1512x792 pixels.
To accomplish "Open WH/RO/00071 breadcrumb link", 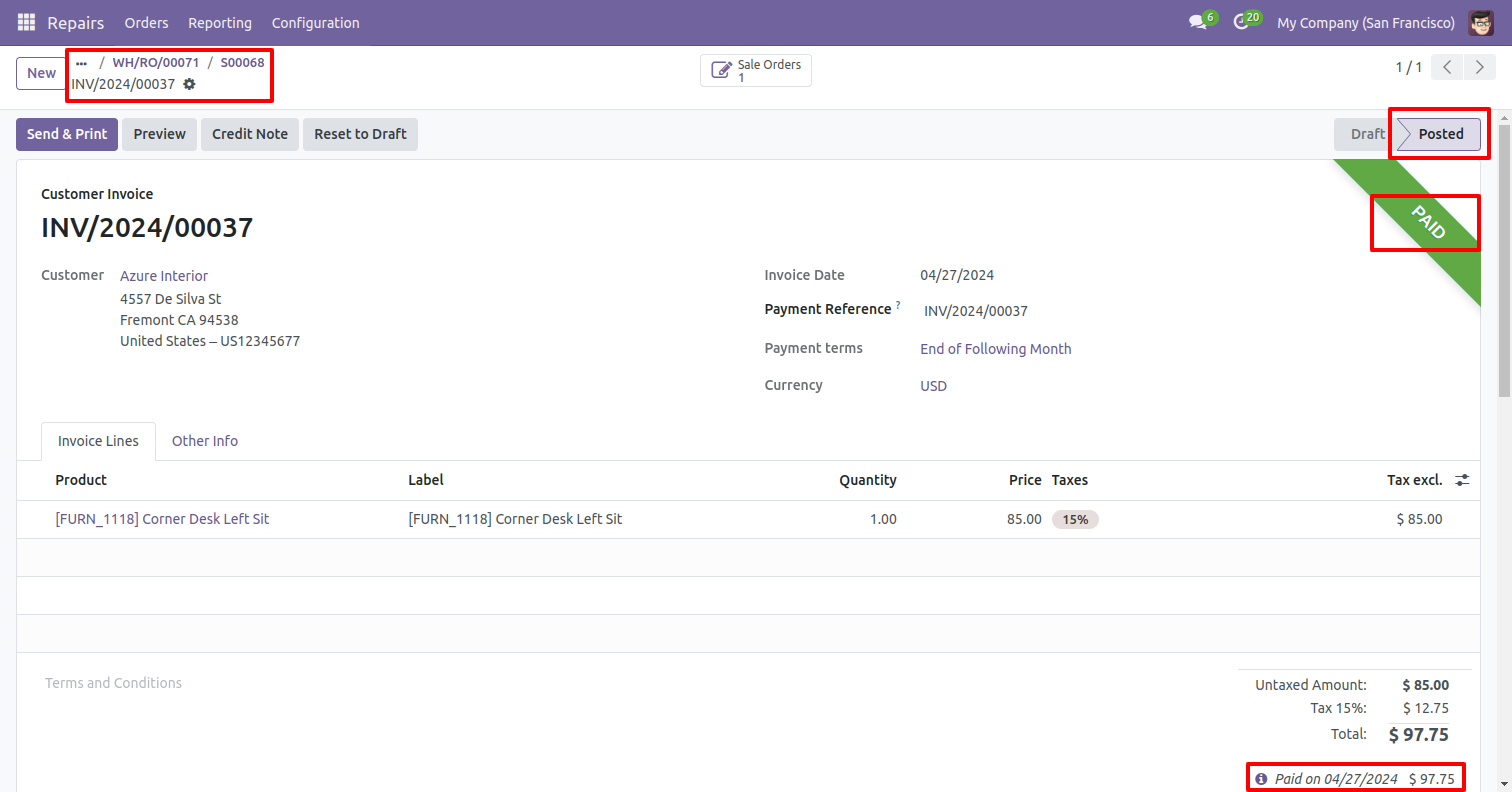I will [x=156, y=62].
